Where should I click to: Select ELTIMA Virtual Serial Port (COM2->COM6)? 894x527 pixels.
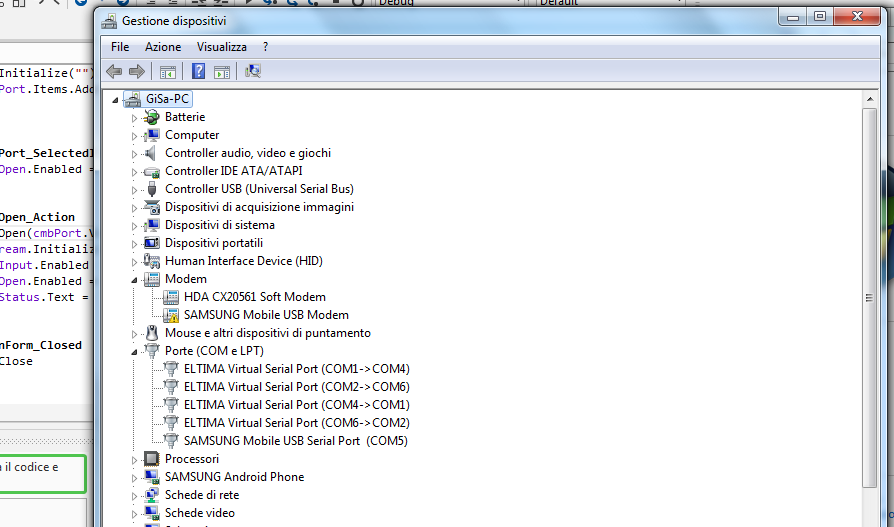pyautogui.click(x=296, y=387)
